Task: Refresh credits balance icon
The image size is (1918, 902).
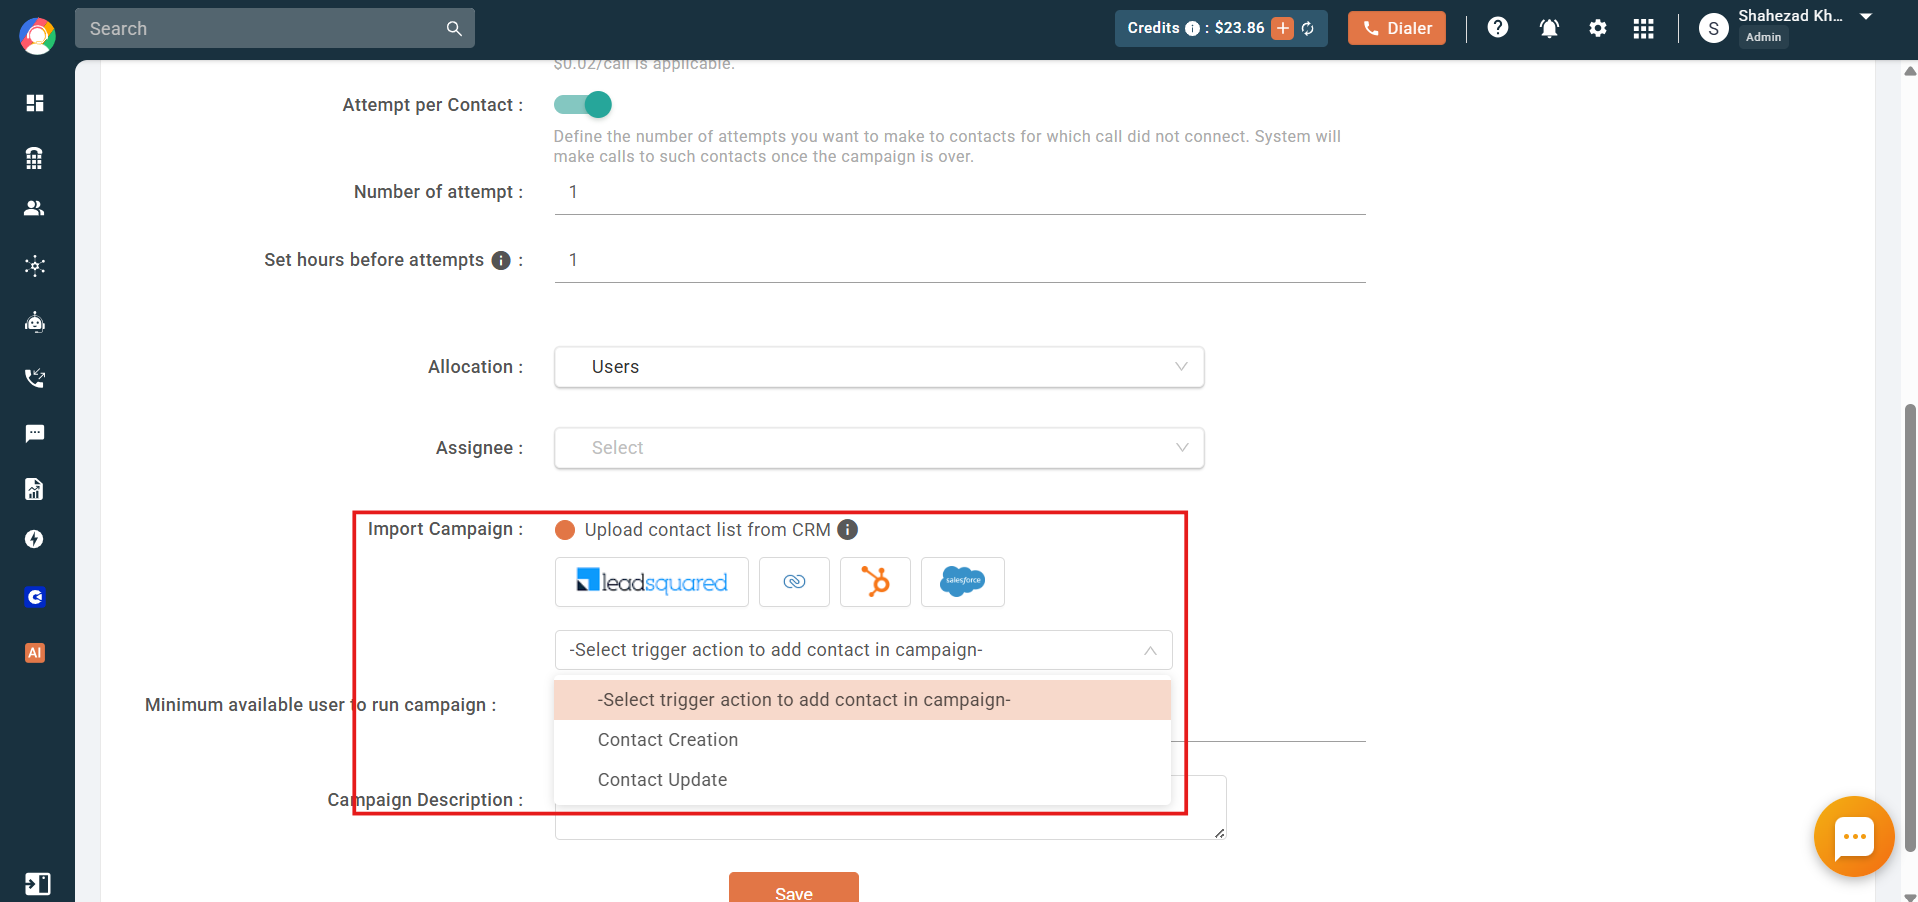Action: [x=1308, y=29]
